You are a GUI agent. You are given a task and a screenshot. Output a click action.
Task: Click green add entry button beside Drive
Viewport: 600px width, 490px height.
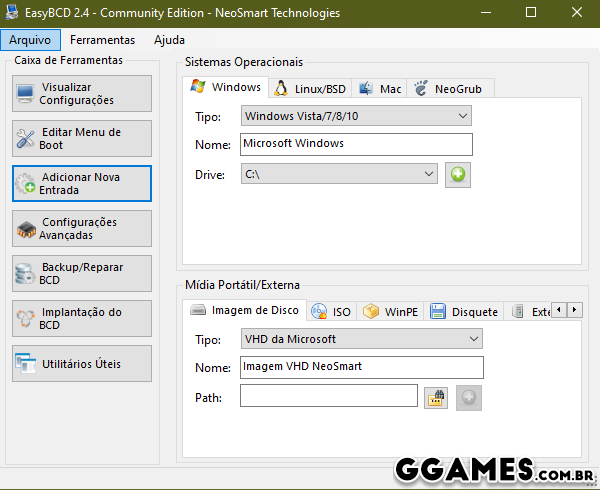(x=459, y=174)
